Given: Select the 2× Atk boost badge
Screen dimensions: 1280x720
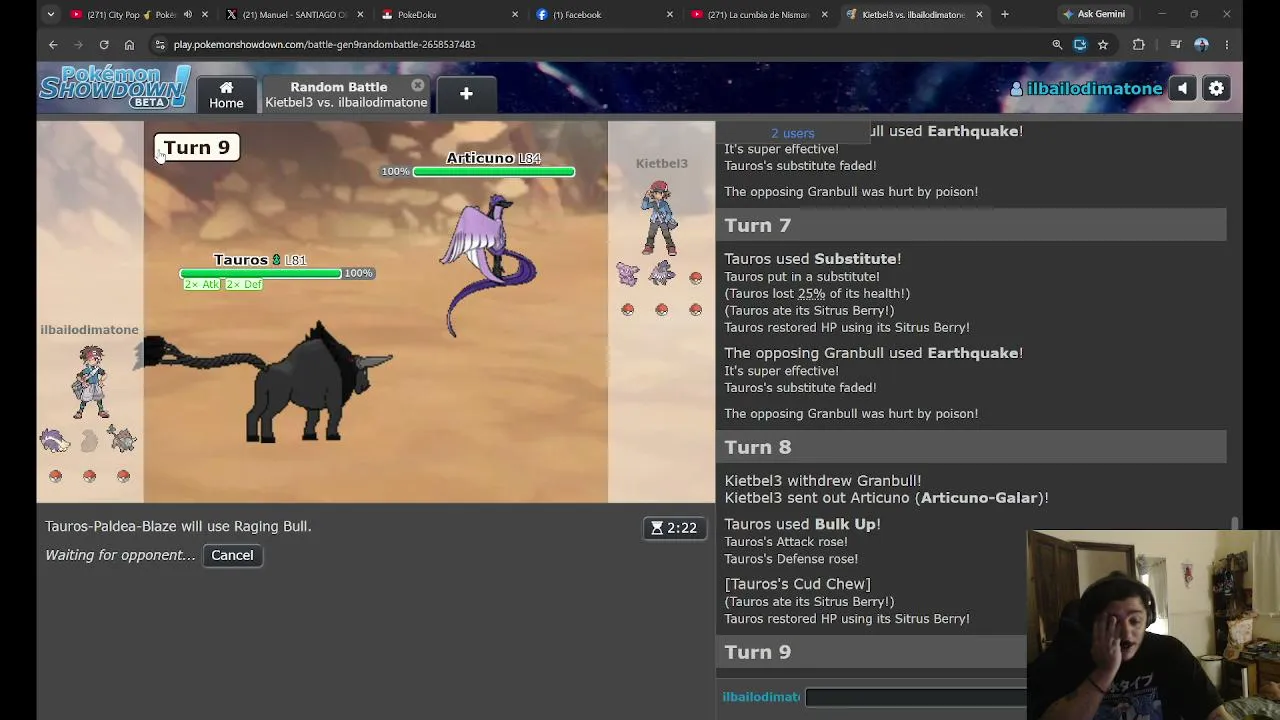Looking at the screenshot, I should click(x=201, y=284).
